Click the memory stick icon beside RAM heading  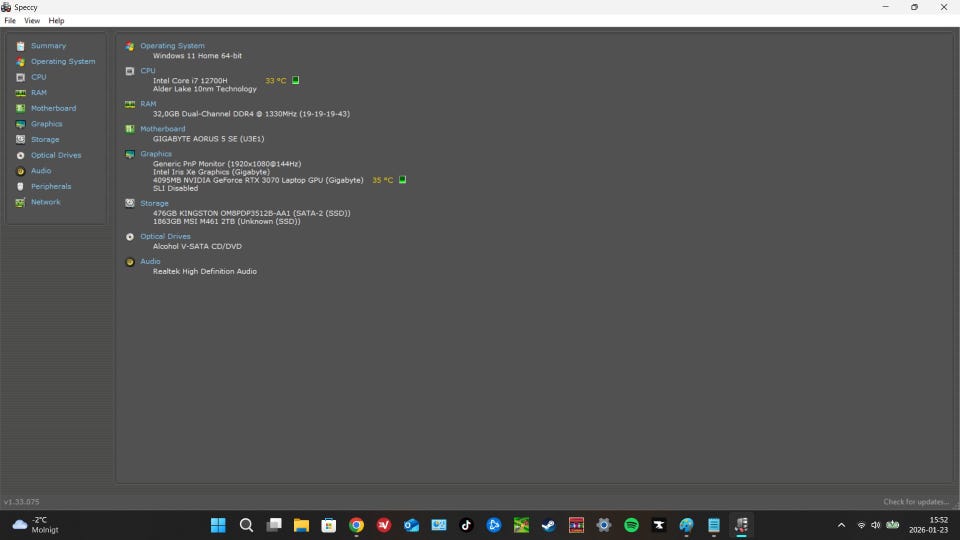(130, 105)
